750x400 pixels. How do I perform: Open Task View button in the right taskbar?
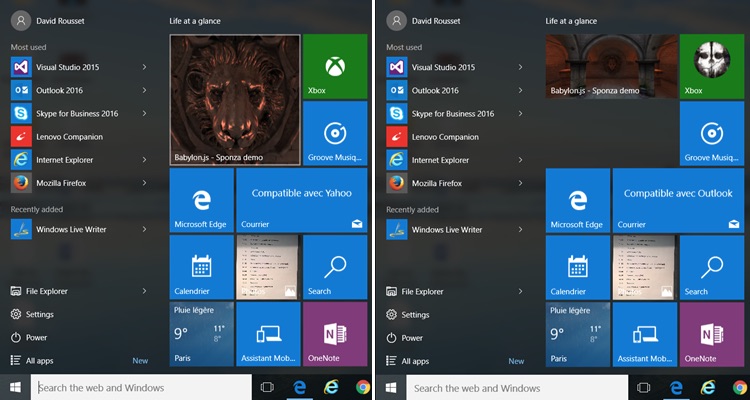643,388
